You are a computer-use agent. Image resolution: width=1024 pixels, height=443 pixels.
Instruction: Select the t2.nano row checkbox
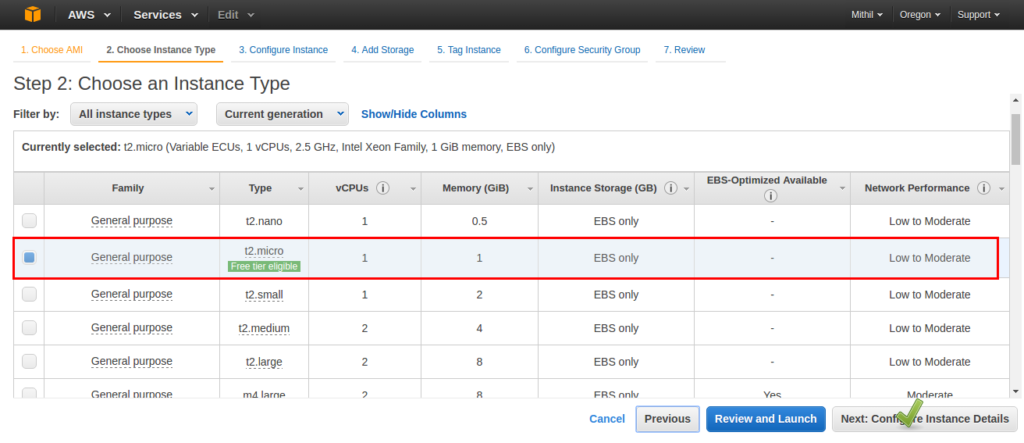29,221
